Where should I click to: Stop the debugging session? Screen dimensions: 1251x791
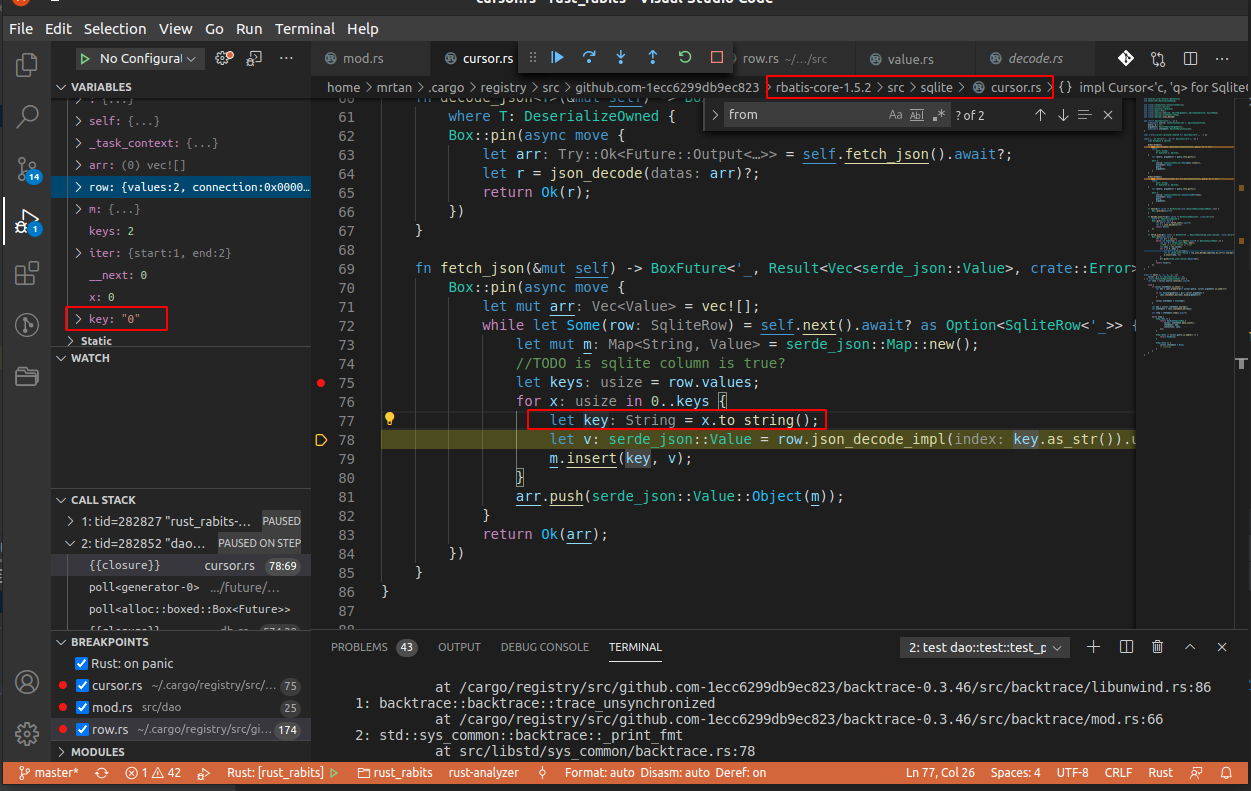717,58
